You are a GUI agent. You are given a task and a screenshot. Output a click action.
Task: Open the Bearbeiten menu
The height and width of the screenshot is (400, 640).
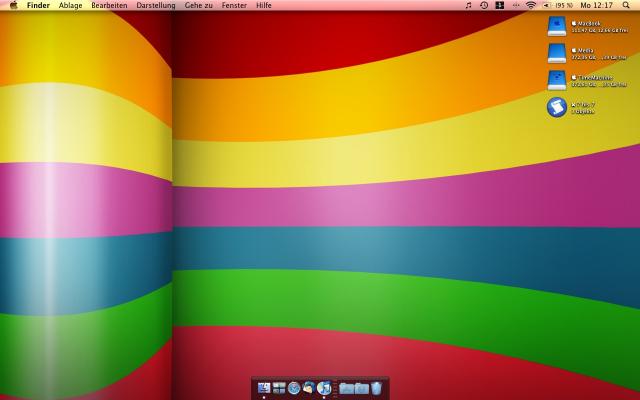click(109, 5)
